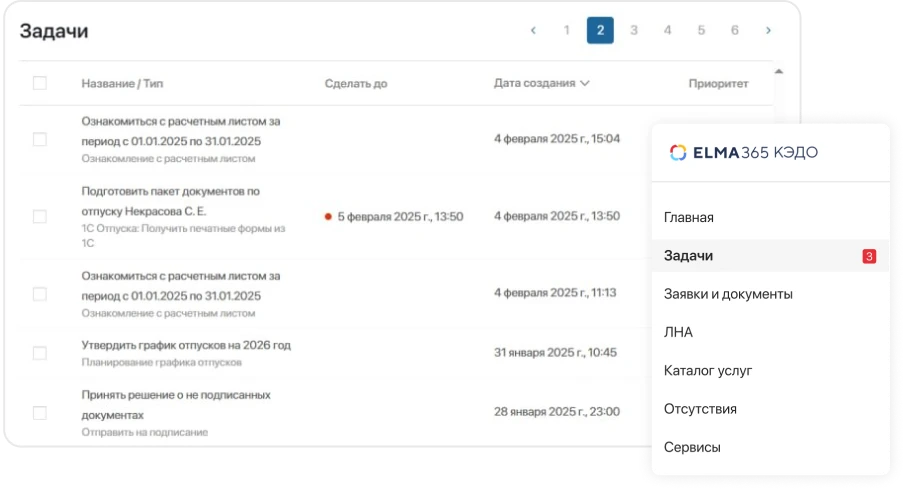This screenshot has width=904, height=498.
Task: Select checkbox for Принять решение task
Action: click(40, 412)
